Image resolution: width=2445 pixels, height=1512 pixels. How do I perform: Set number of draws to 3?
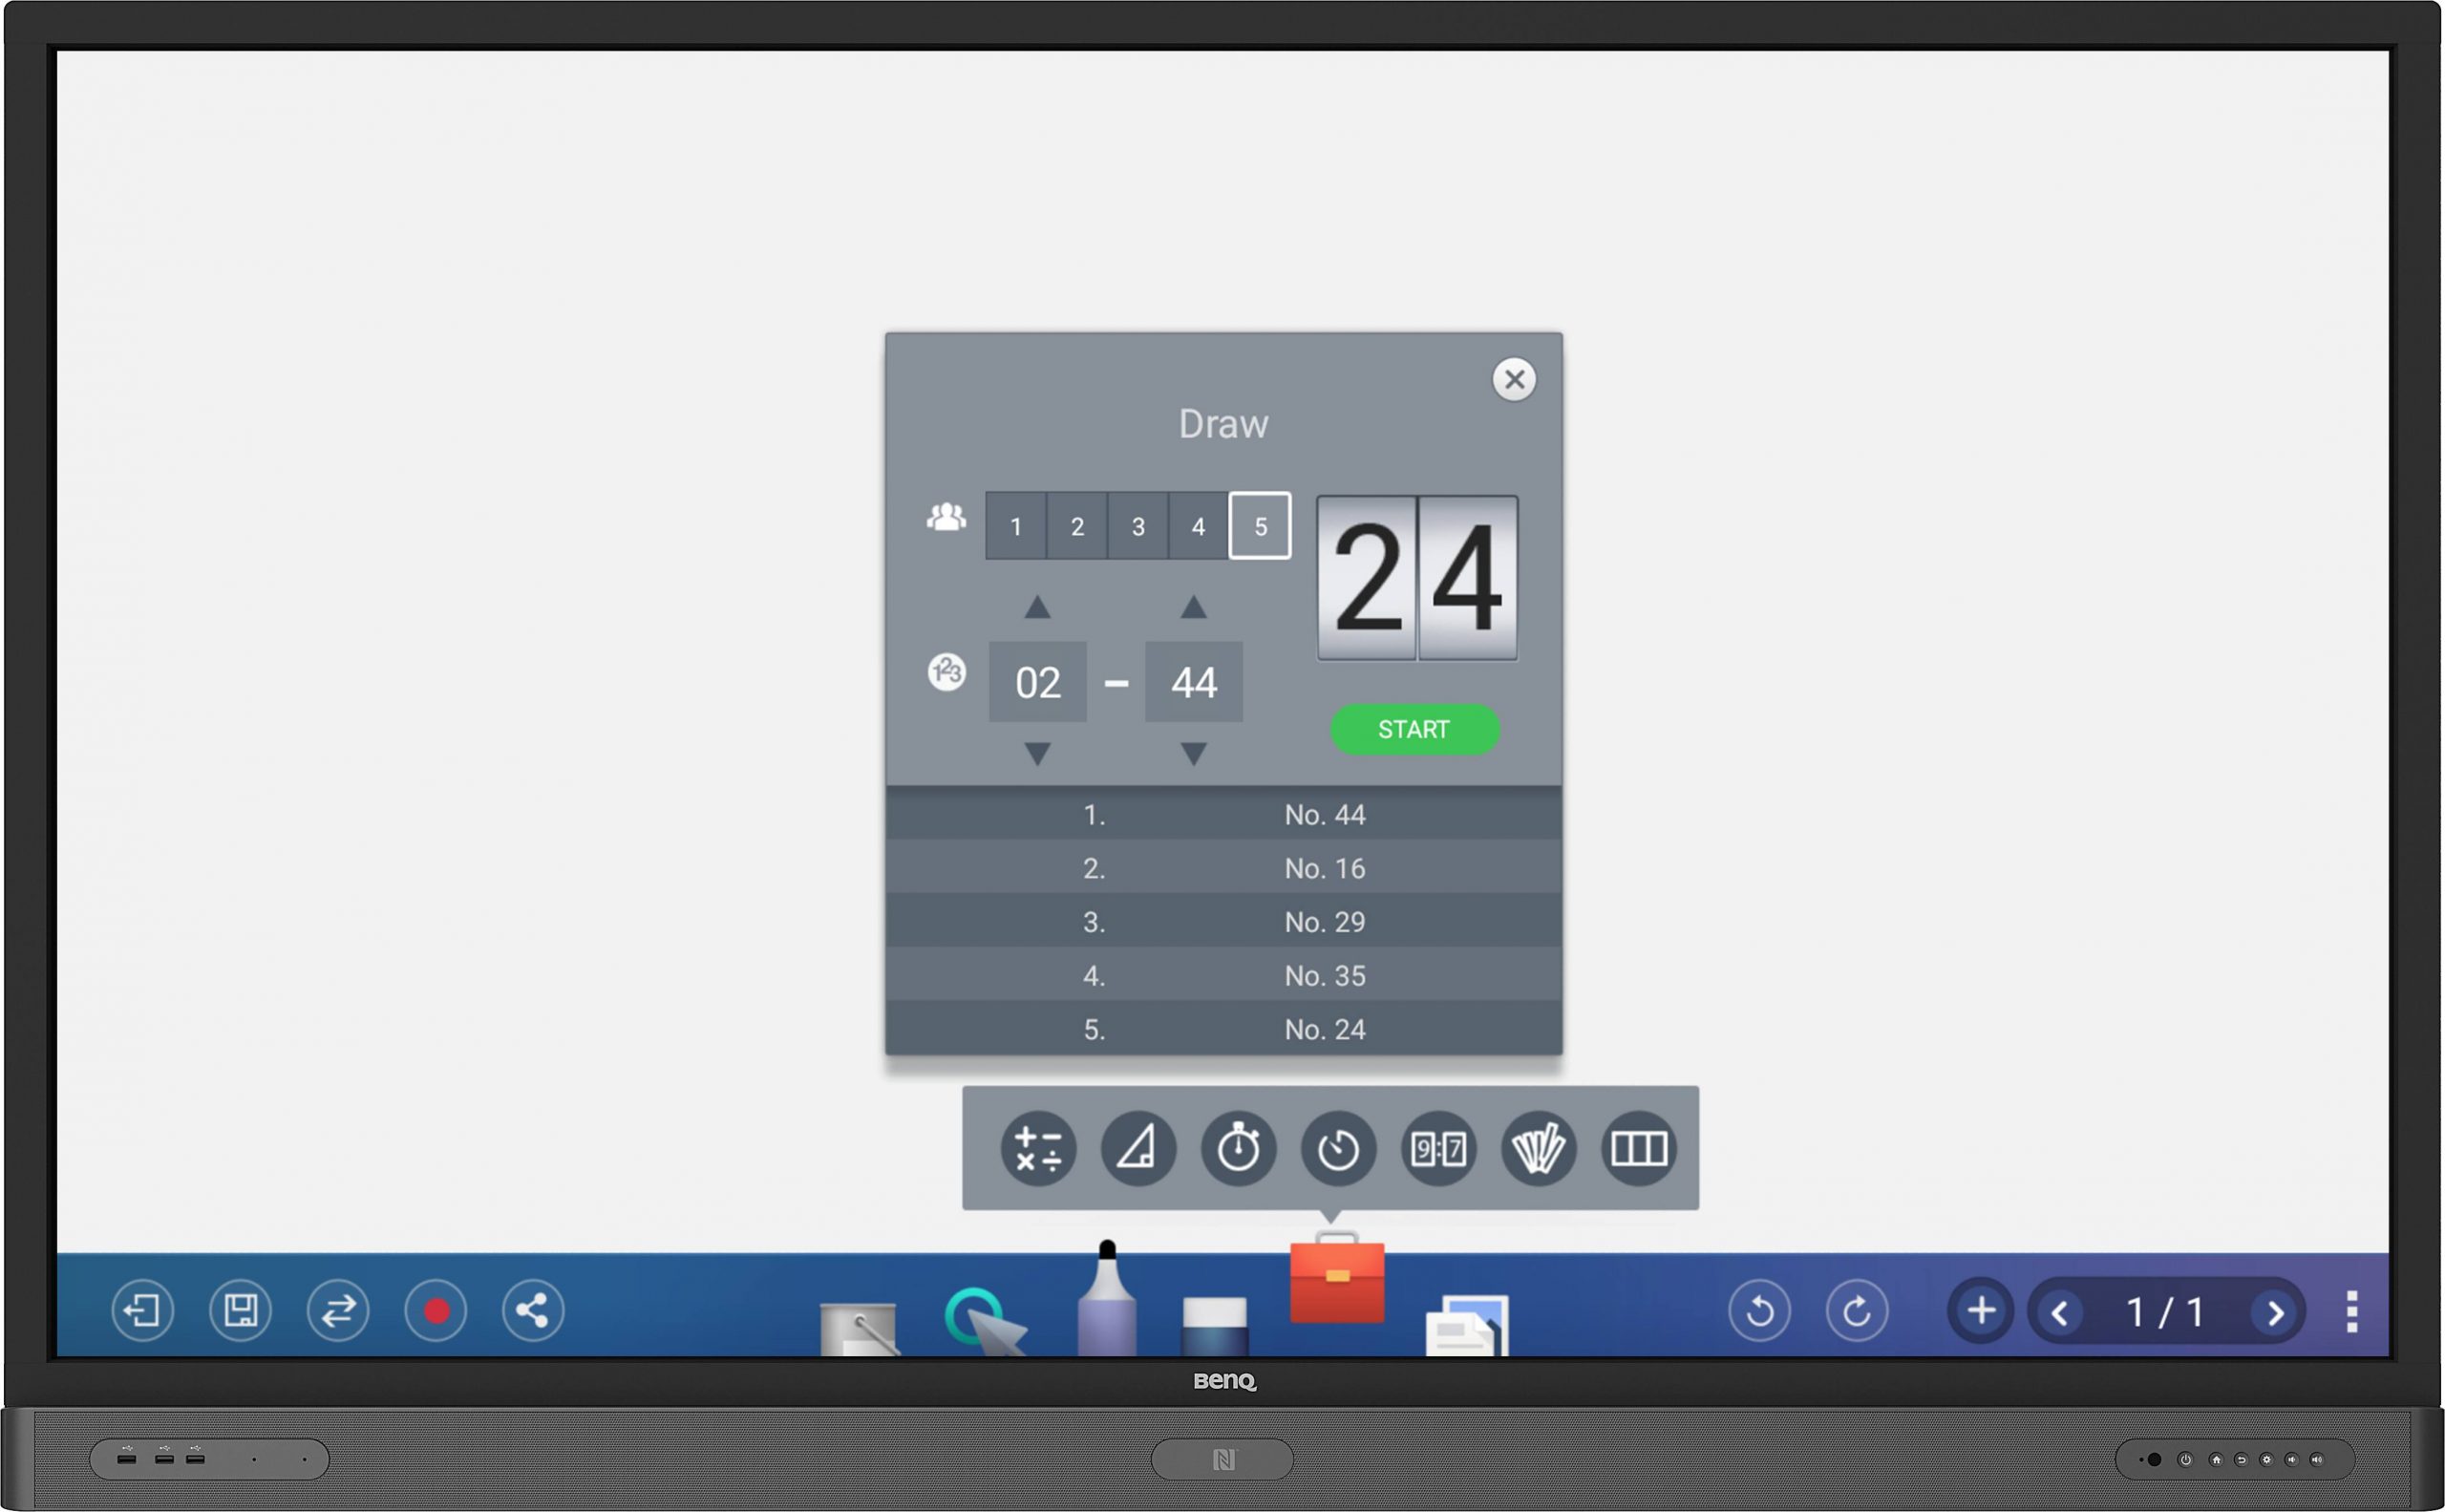tap(1138, 526)
